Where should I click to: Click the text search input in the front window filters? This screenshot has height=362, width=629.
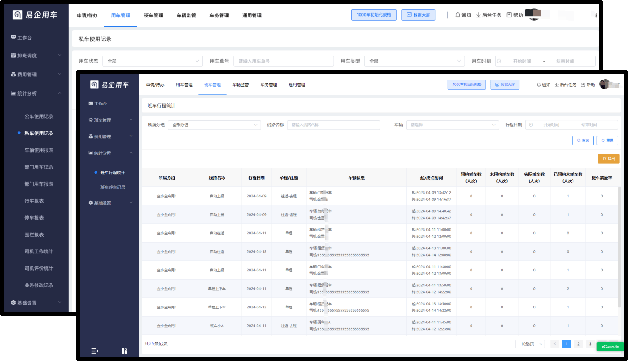pos(333,125)
